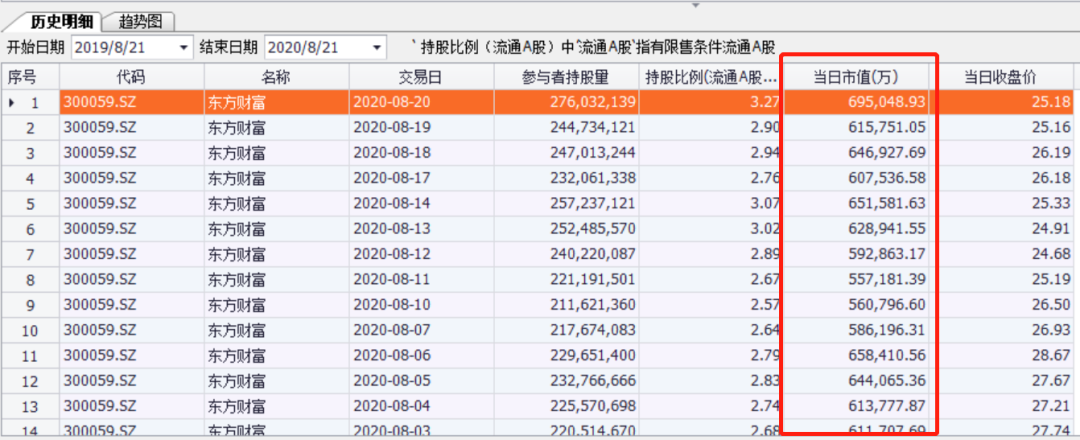This screenshot has height=440, width=1080.
Task: Open the 结束日期 dropdown arrow
Action: (377, 48)
